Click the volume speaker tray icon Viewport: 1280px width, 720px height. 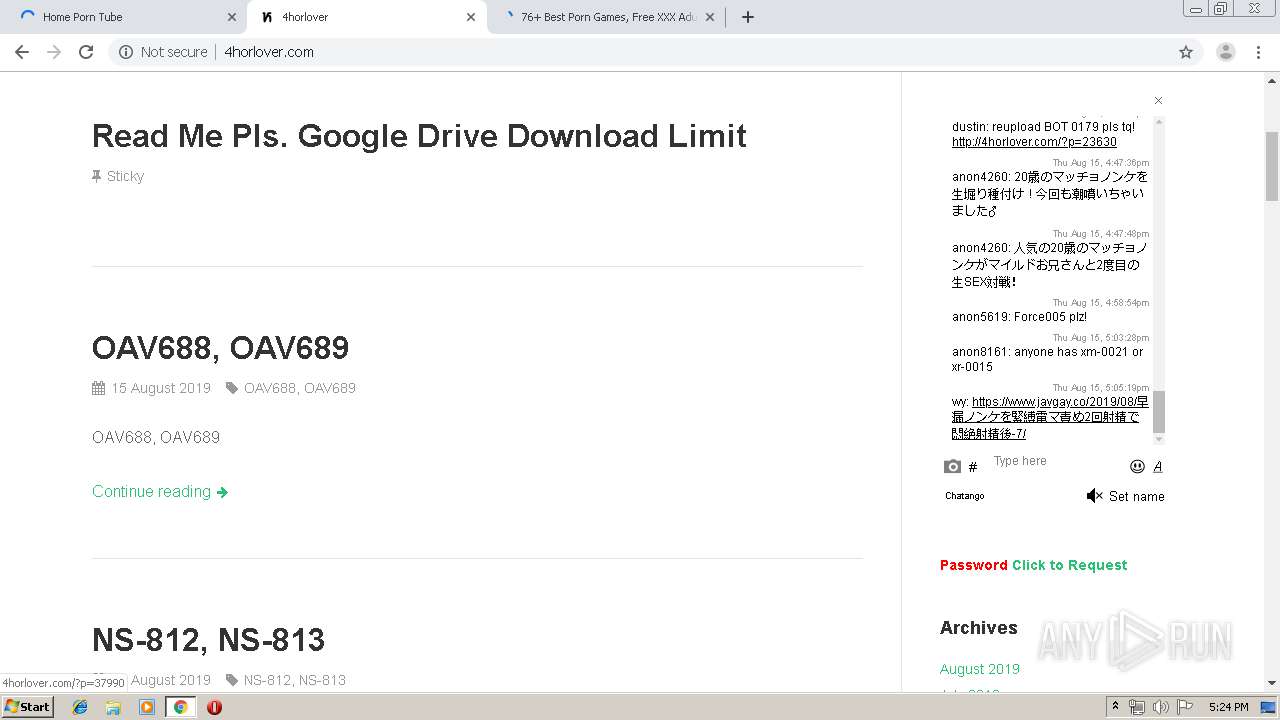[x=1160, y=707]
